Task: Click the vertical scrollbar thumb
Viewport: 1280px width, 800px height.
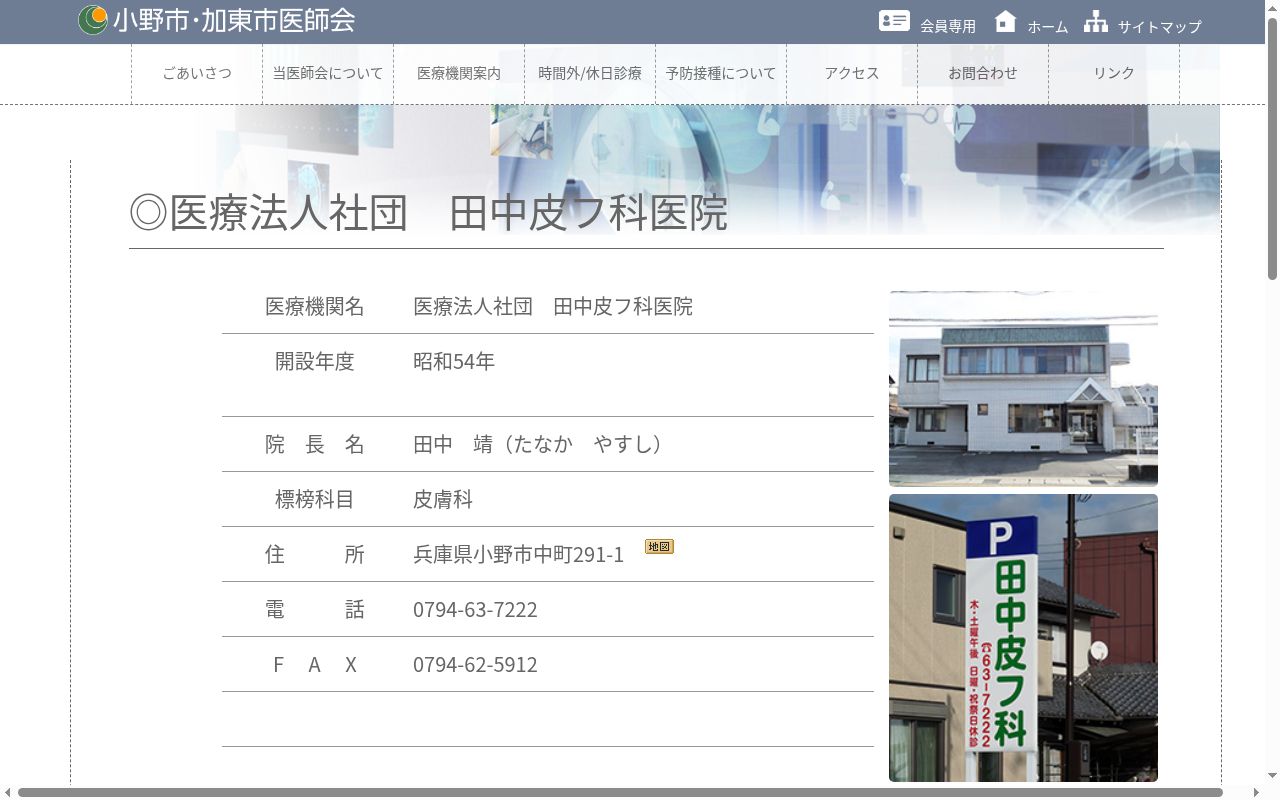Action: tap(1272, 147)
